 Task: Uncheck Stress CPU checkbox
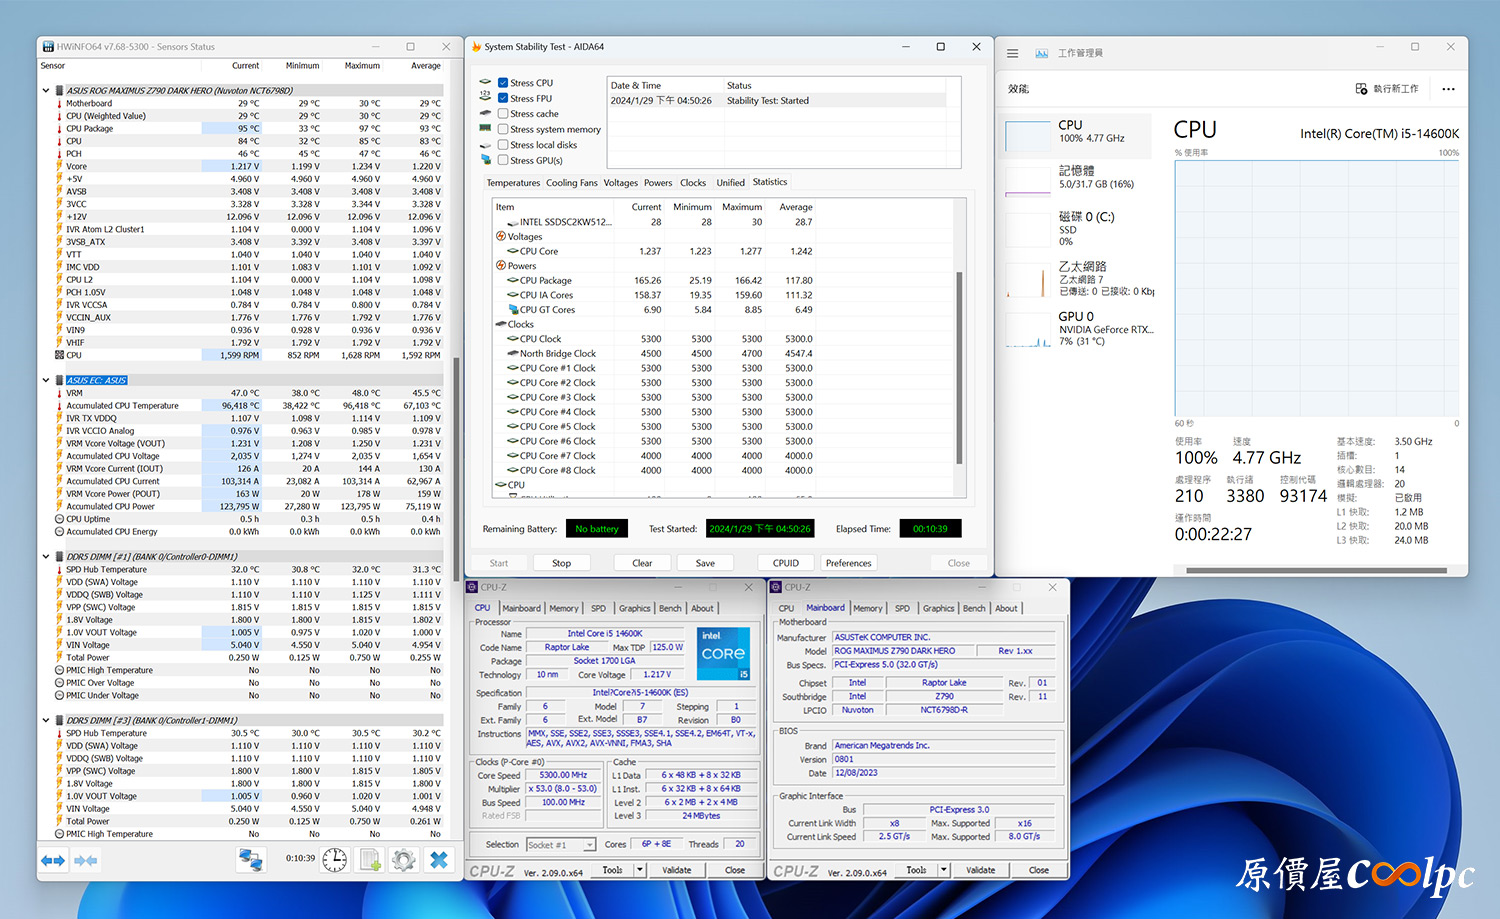click(x=503, y=83)
